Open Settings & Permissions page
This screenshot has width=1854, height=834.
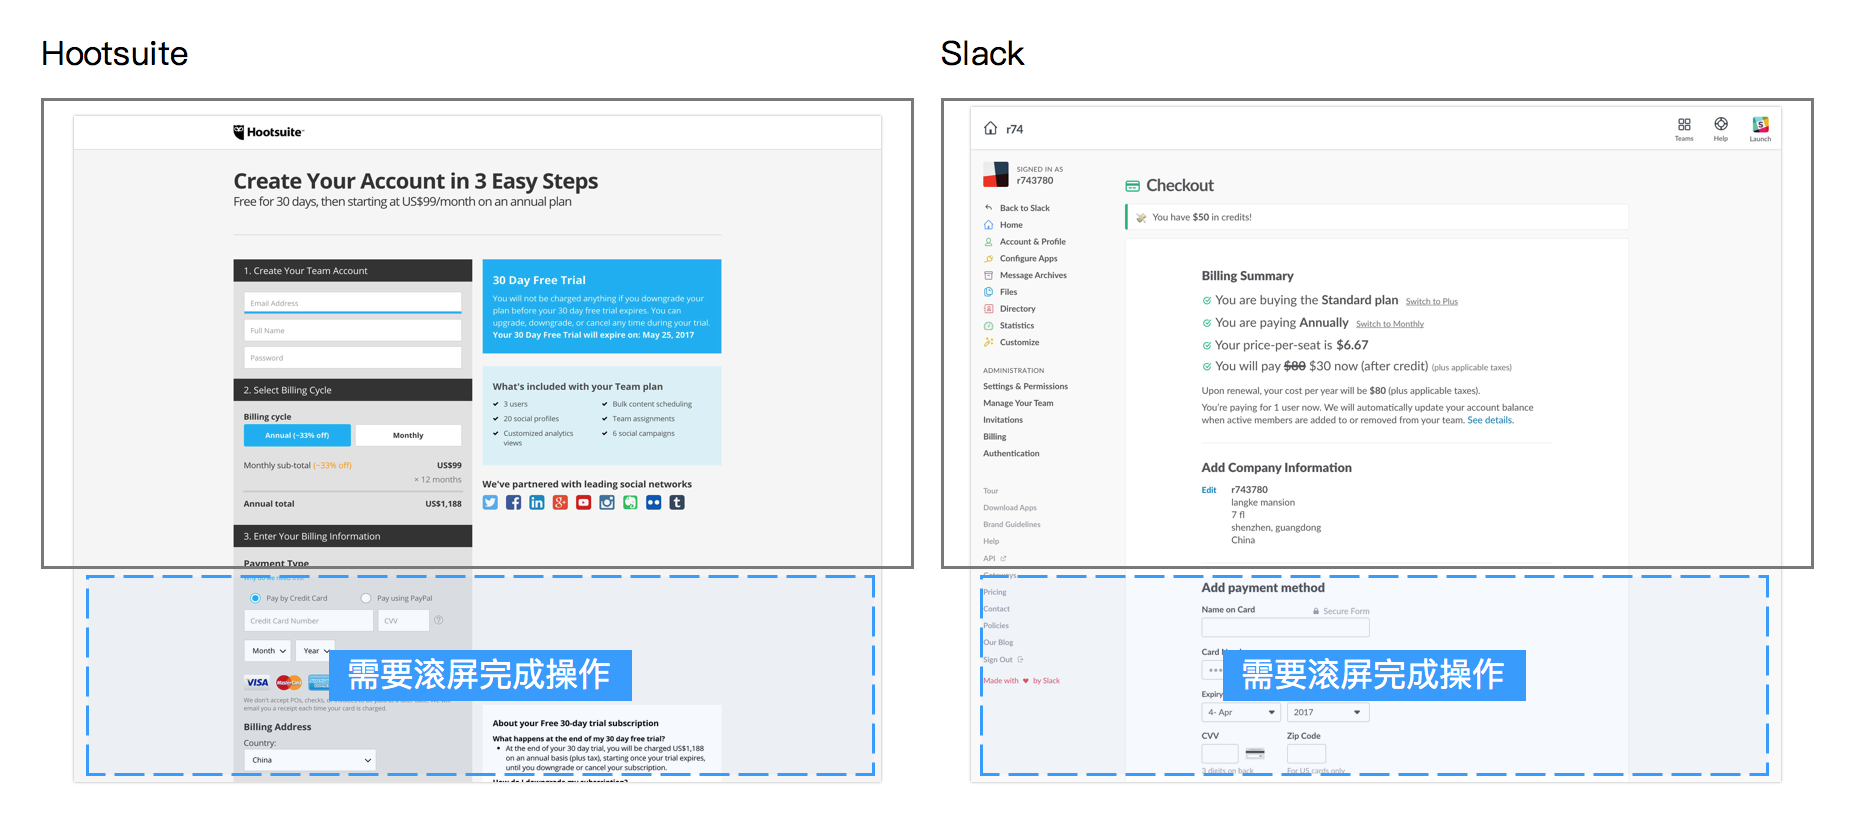point(1025,386)
